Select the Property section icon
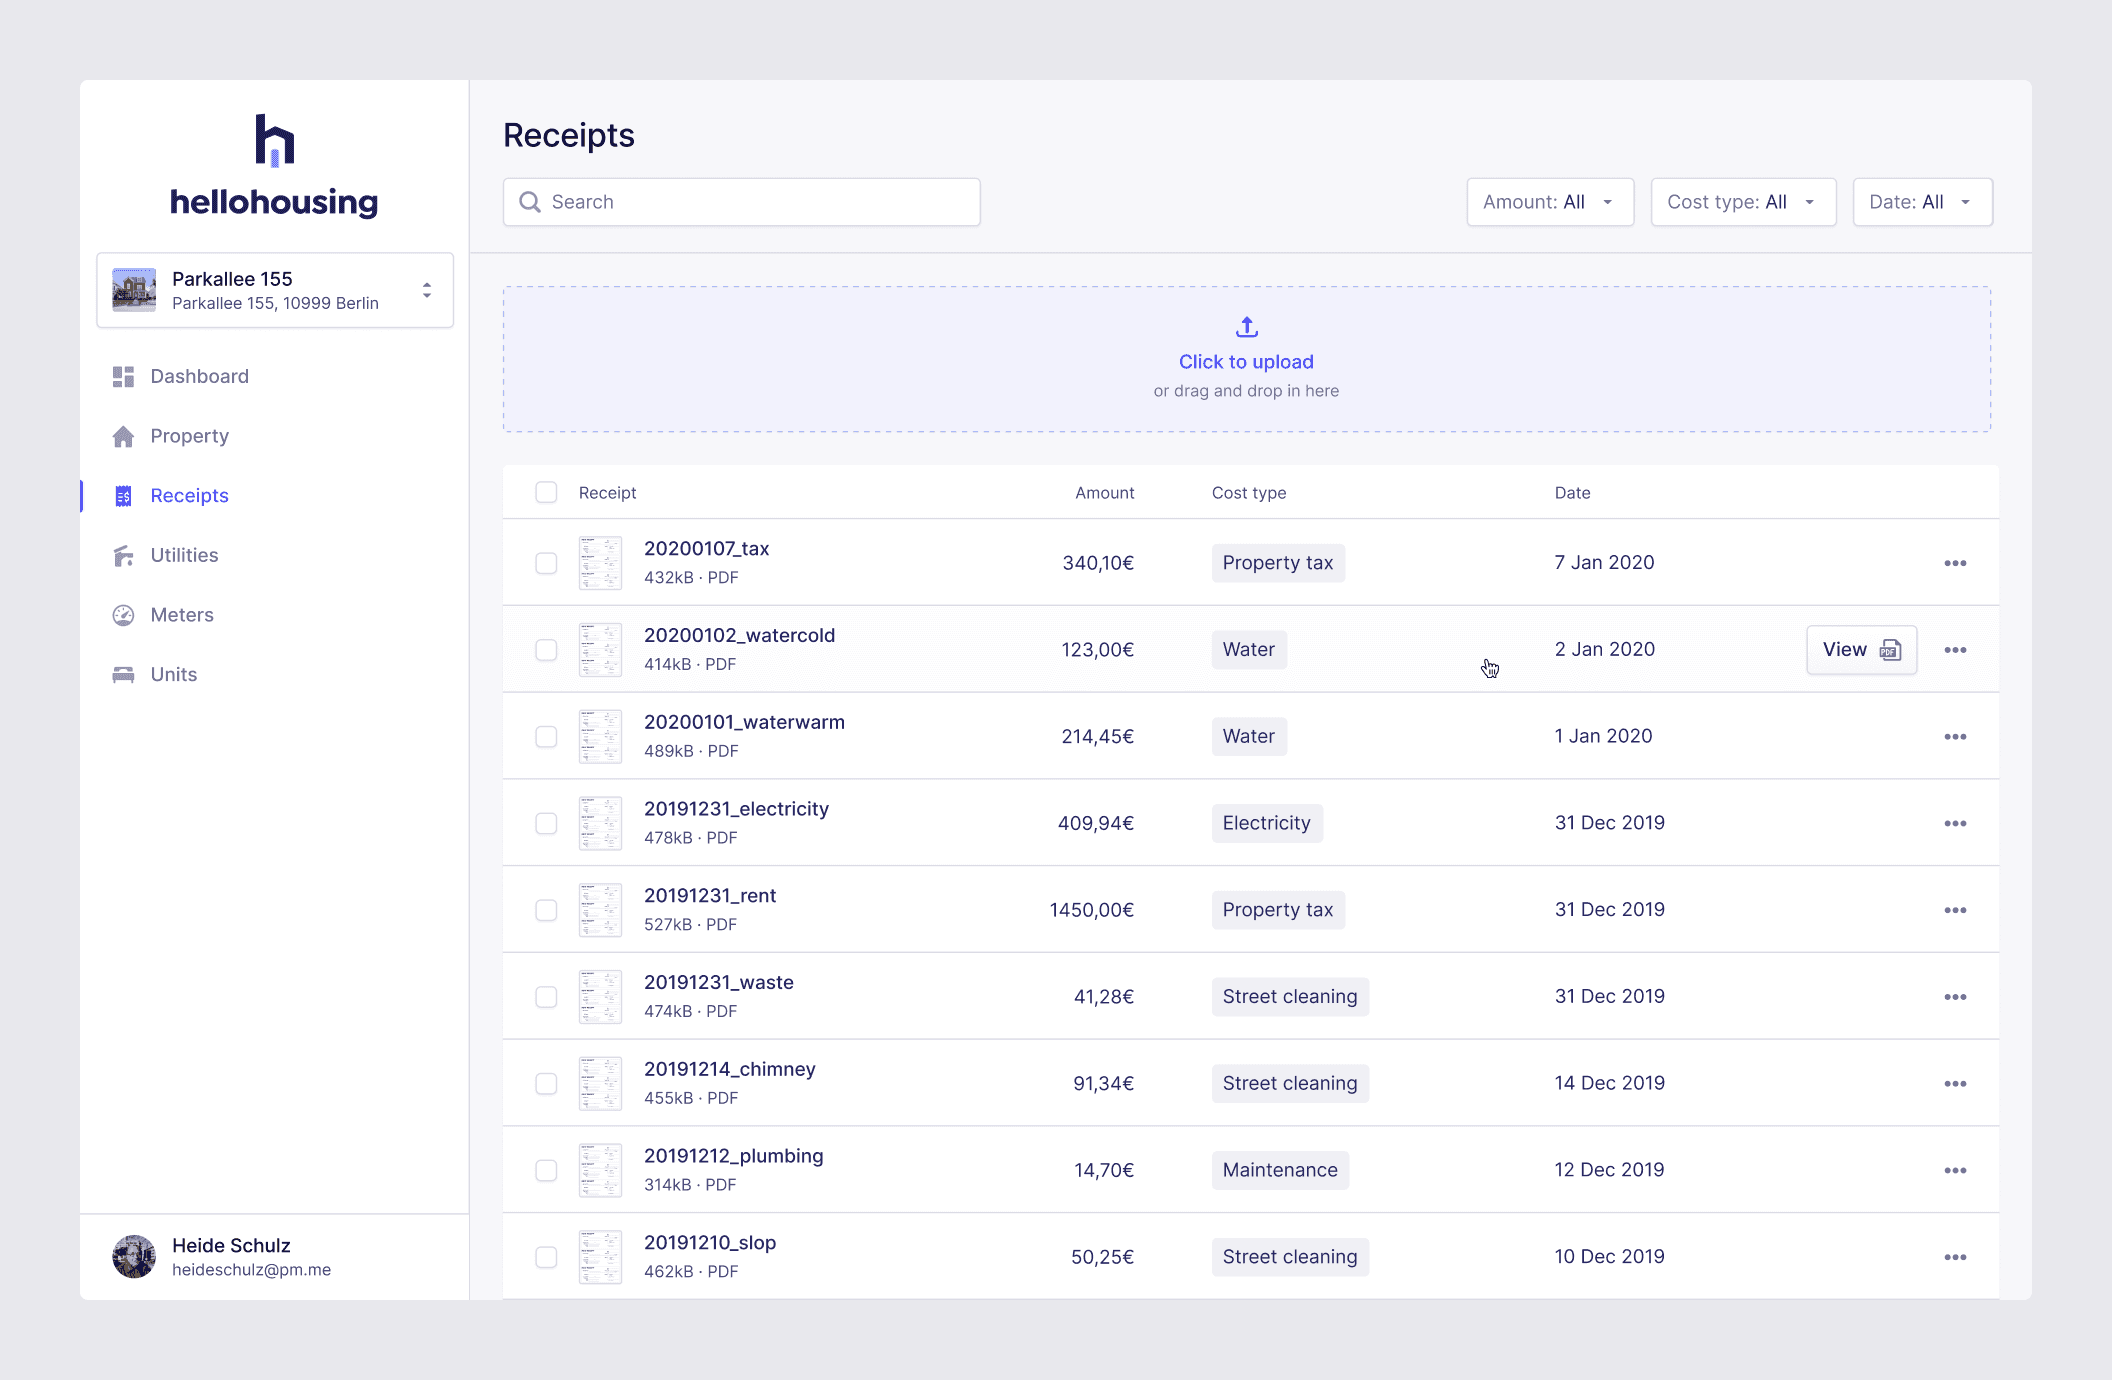Viewport: 2112px width, 1380px height. [x=123, y=436]
